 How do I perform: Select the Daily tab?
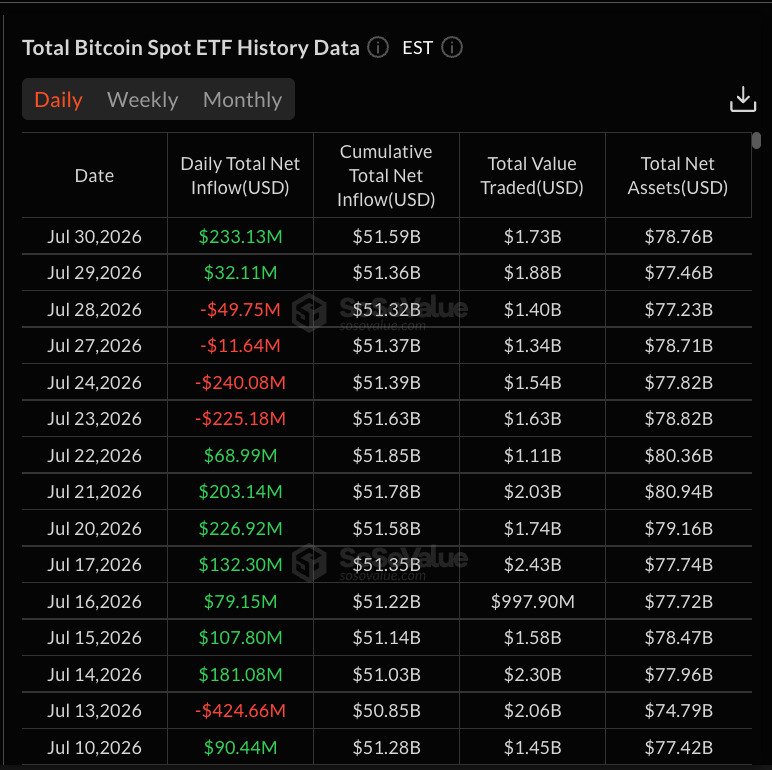[58, 99]
